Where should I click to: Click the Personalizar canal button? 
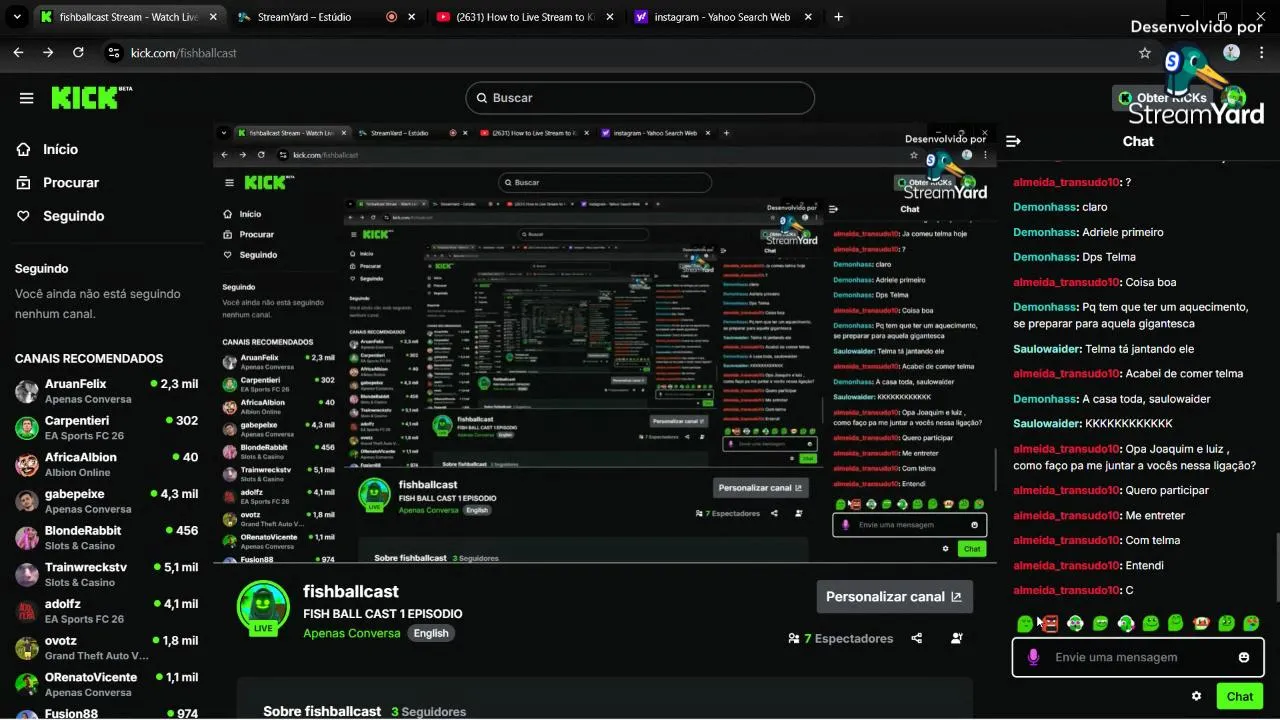[x=894, y=596]
